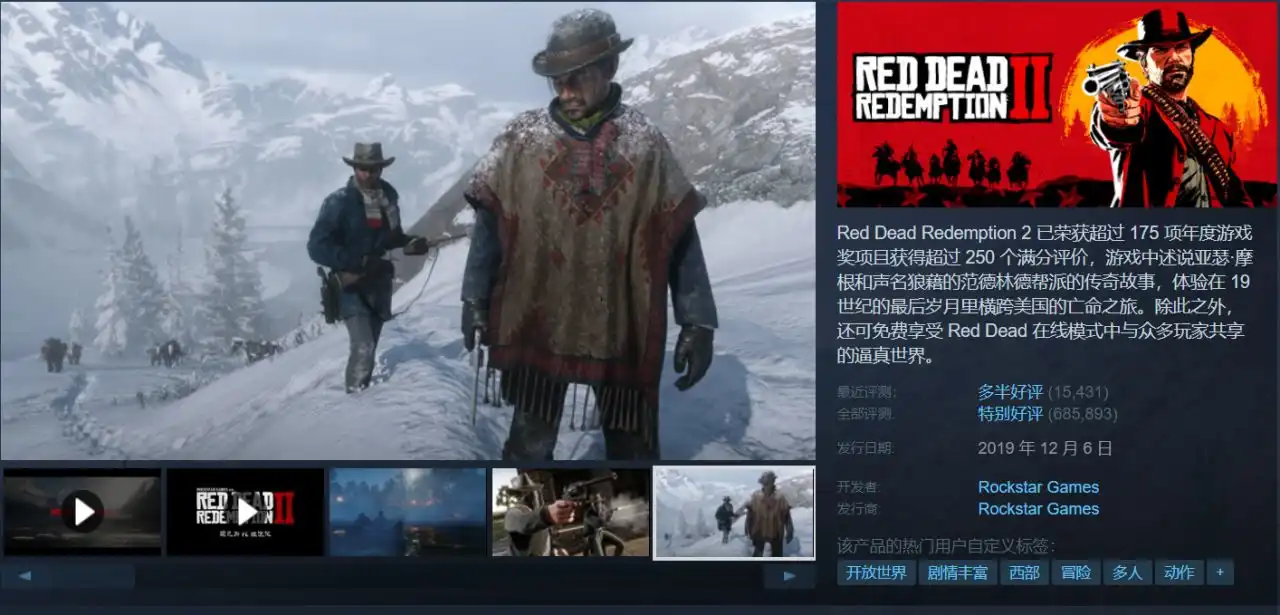Play the Red Dead Redemption II logo trailer
Image resolution: width=1280 pixels, height=615 pixels.
point(245,512)
